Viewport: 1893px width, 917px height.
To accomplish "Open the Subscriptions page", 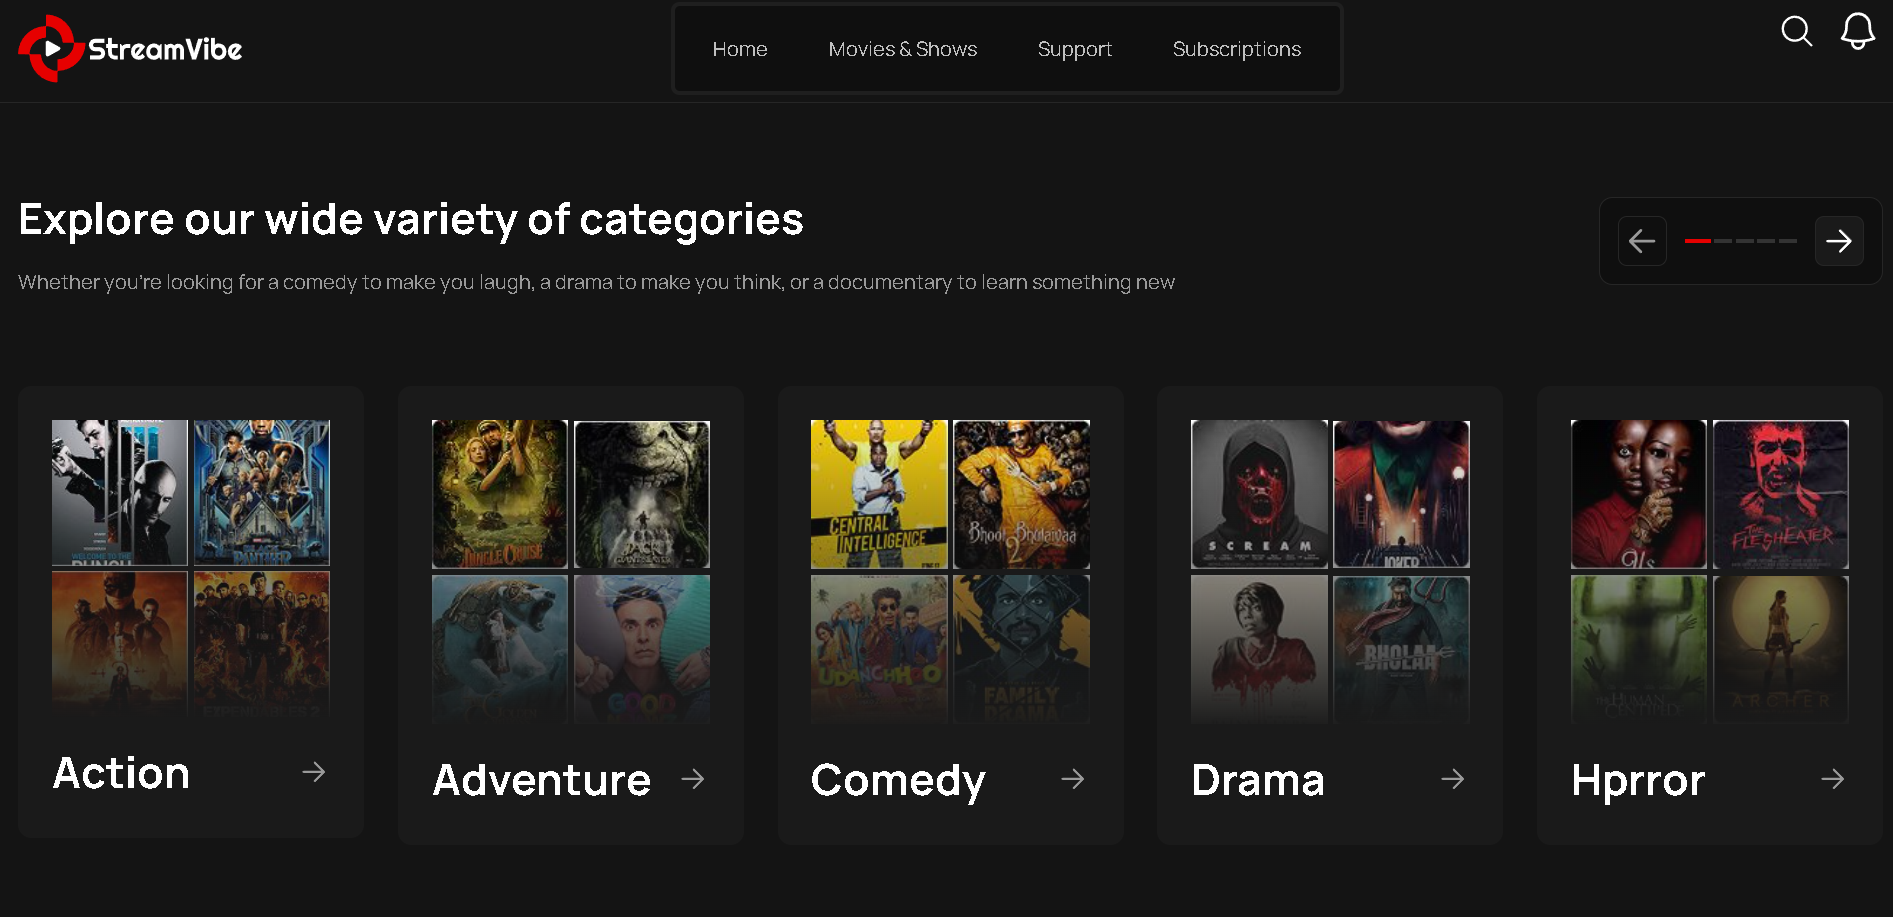I will [1236, 48].
